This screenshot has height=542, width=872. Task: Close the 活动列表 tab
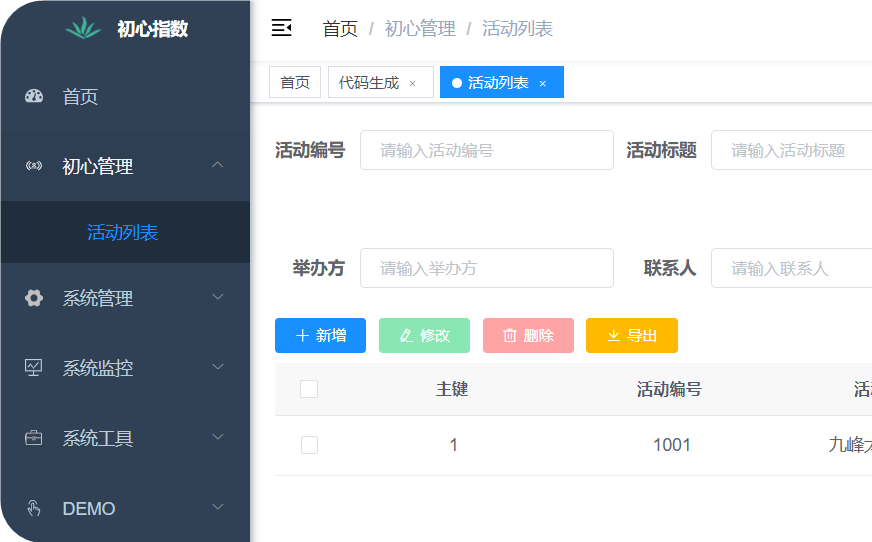[542, 83]
